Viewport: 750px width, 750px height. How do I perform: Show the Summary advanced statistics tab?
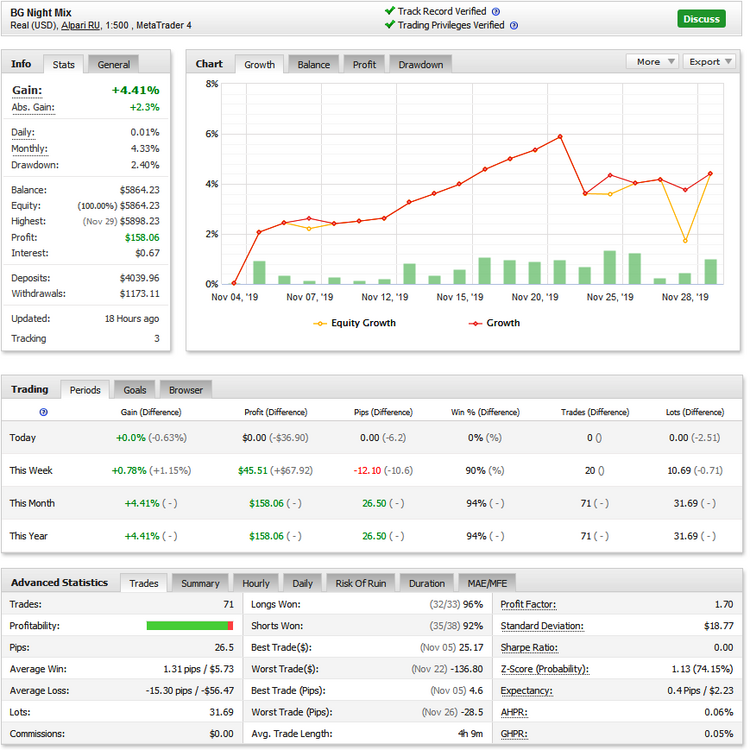point(200,584)
